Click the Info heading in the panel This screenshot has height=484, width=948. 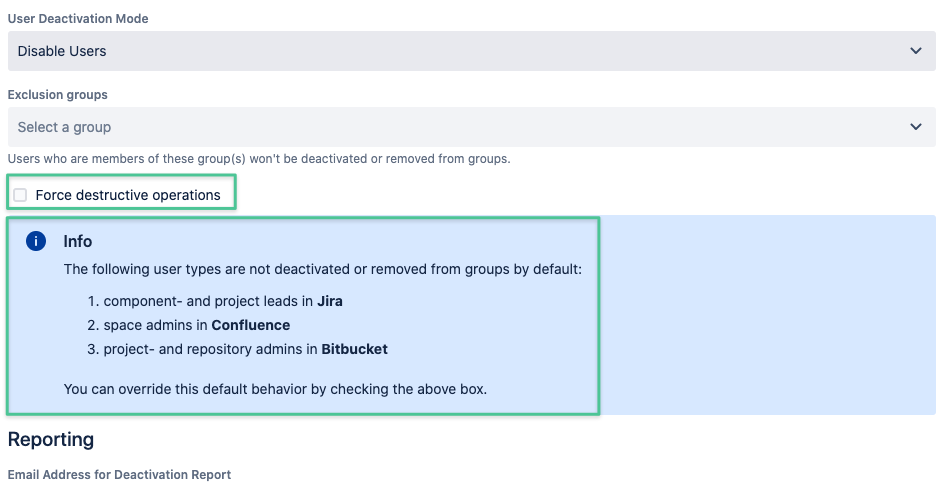click(77, 241)
